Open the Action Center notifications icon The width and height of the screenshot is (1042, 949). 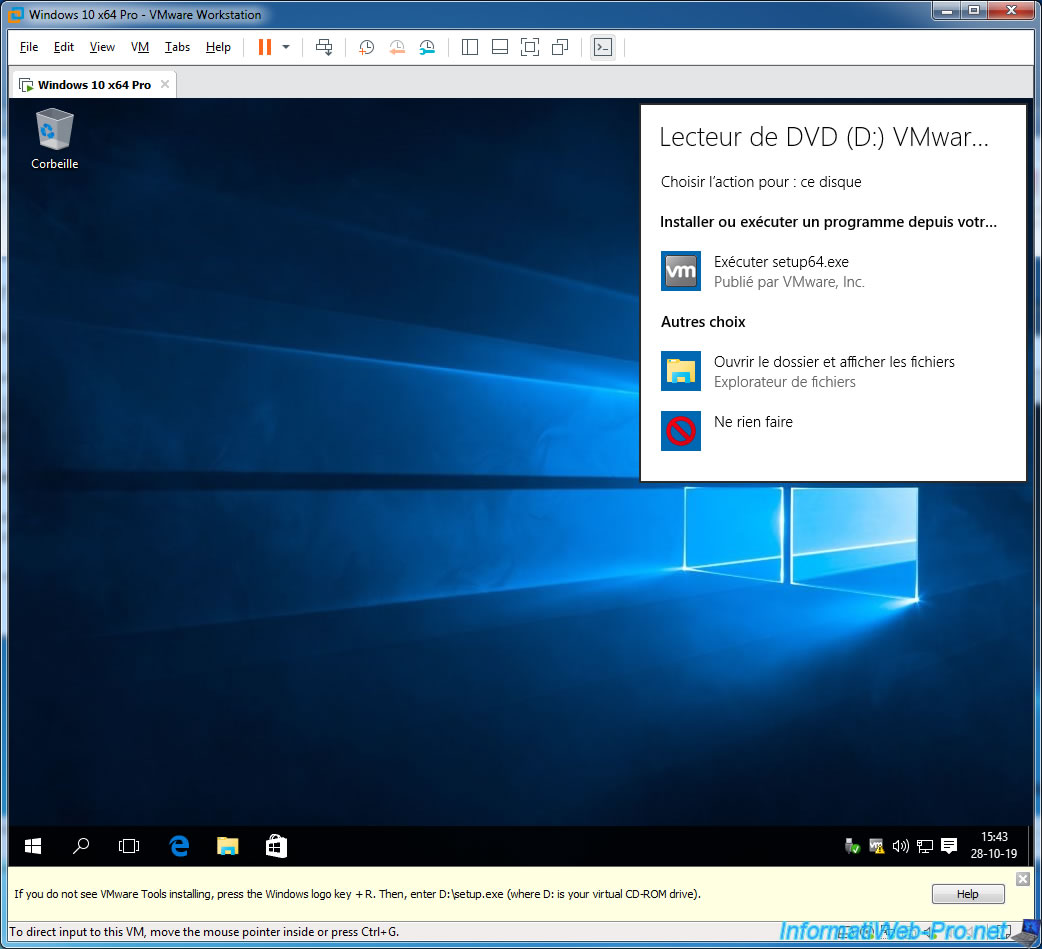coord(949,846)
